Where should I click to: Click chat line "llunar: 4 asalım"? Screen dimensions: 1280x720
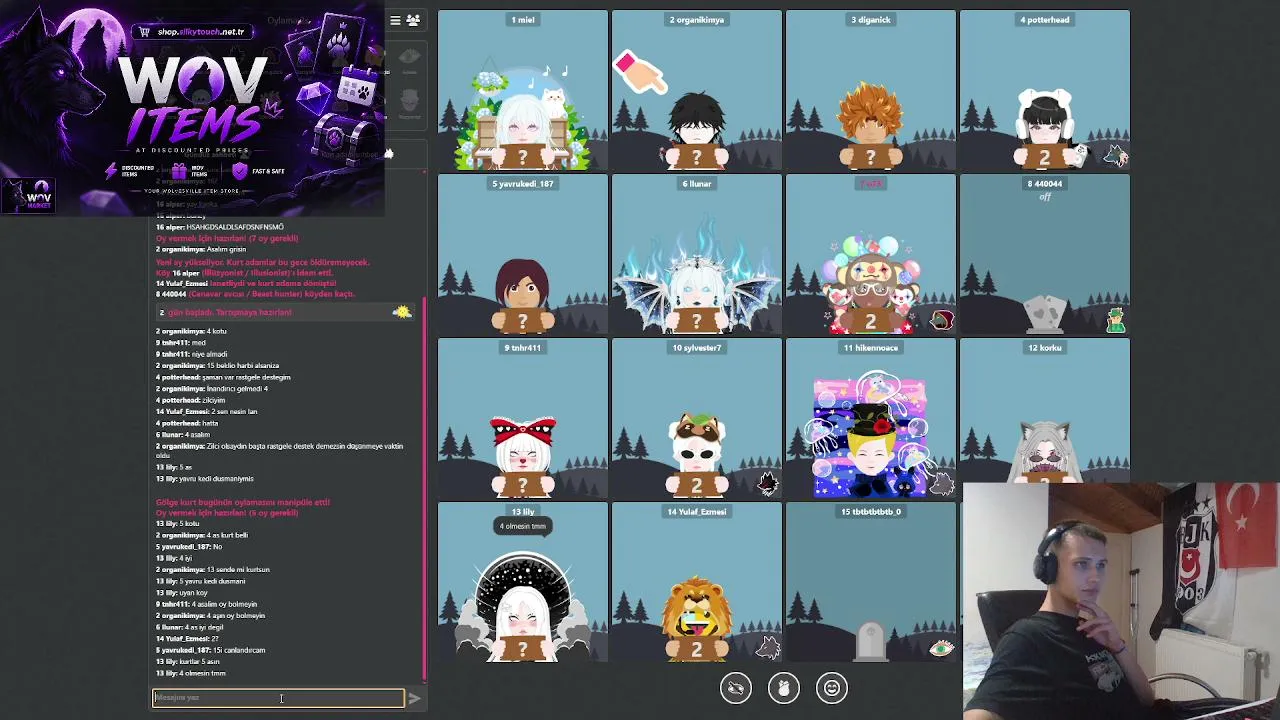(x=183, y=435)
